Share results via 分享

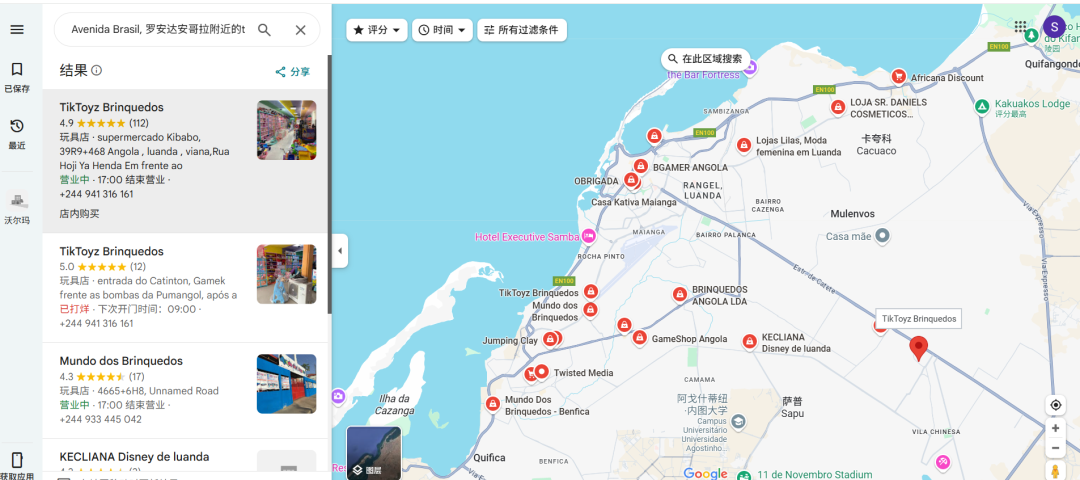pyautogui.click(x=293, y=72)
